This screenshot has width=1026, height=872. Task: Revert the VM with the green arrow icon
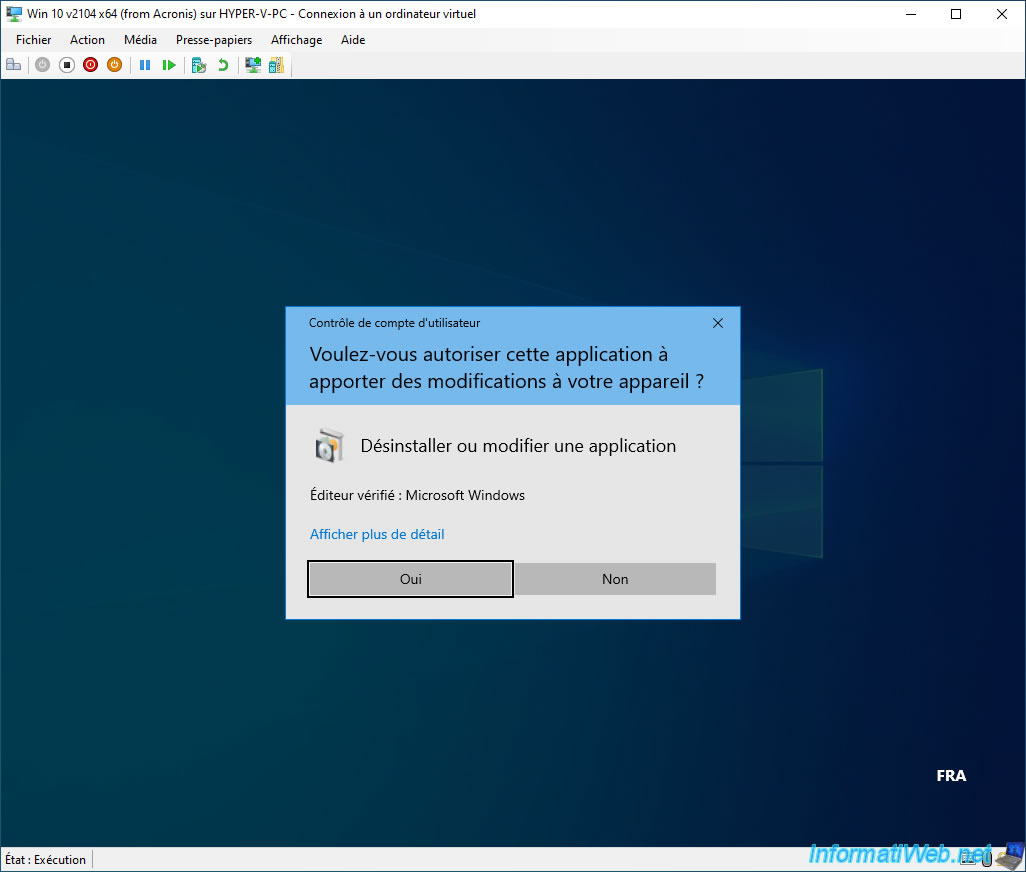point(223,65)
